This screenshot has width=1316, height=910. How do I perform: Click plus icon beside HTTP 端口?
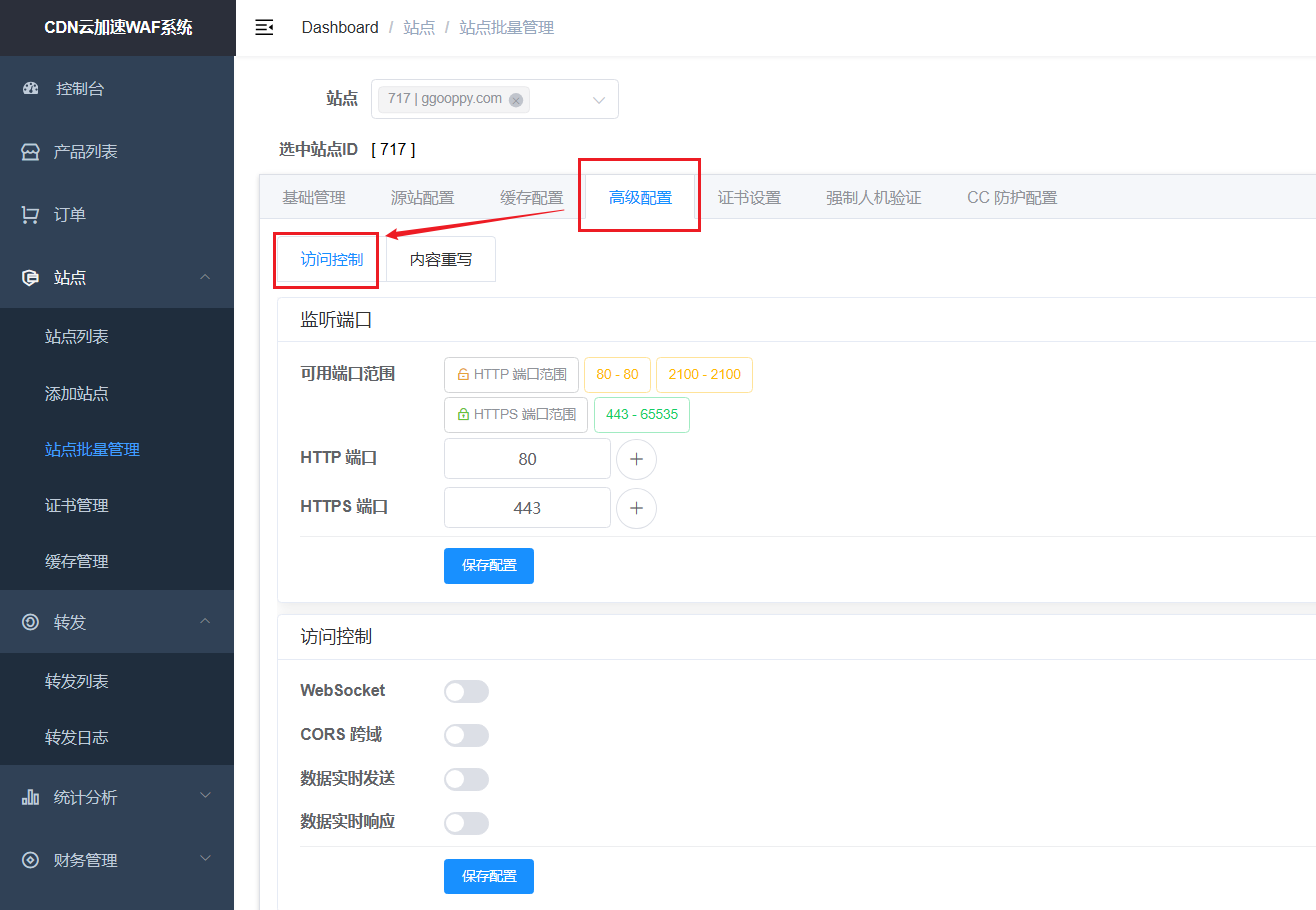click(x=636, y=459)
